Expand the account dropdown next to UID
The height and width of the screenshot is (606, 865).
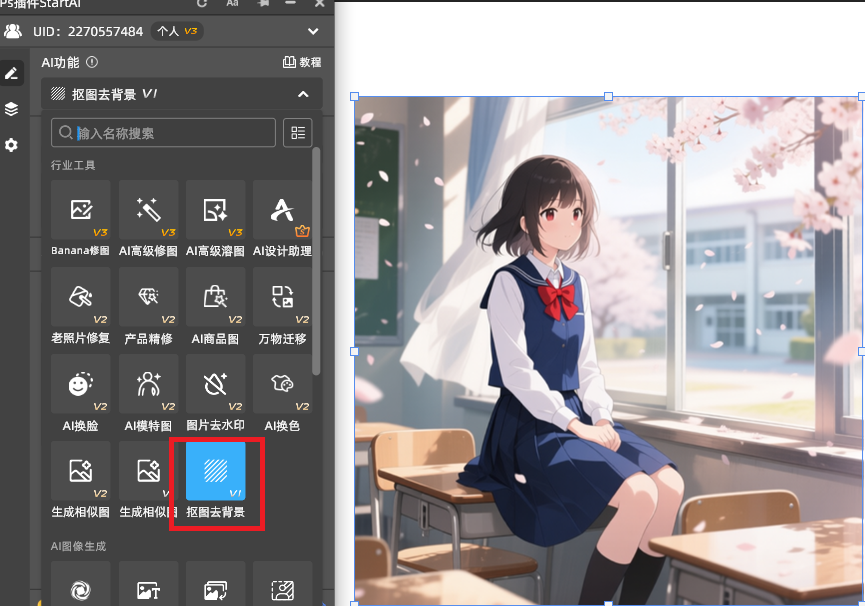tap(313, 32)
